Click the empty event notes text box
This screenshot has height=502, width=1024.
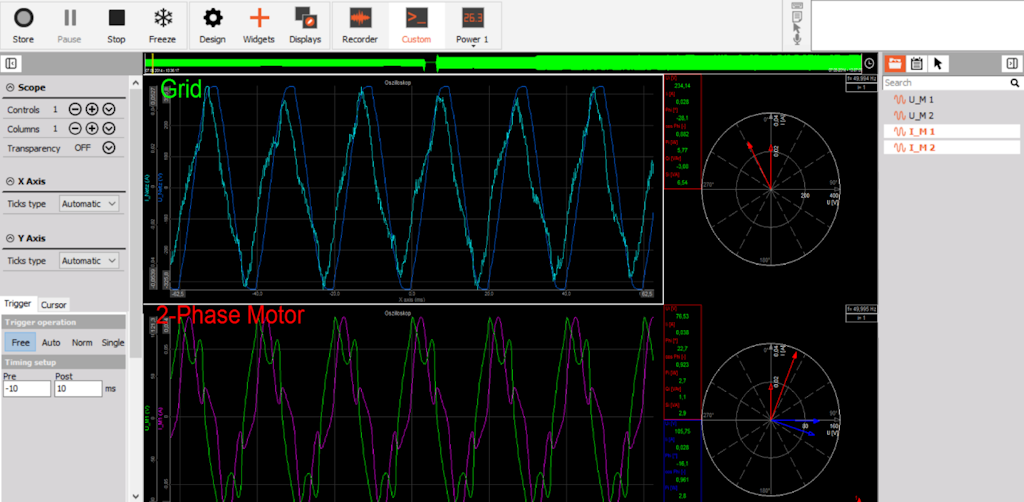coord(917,25)
